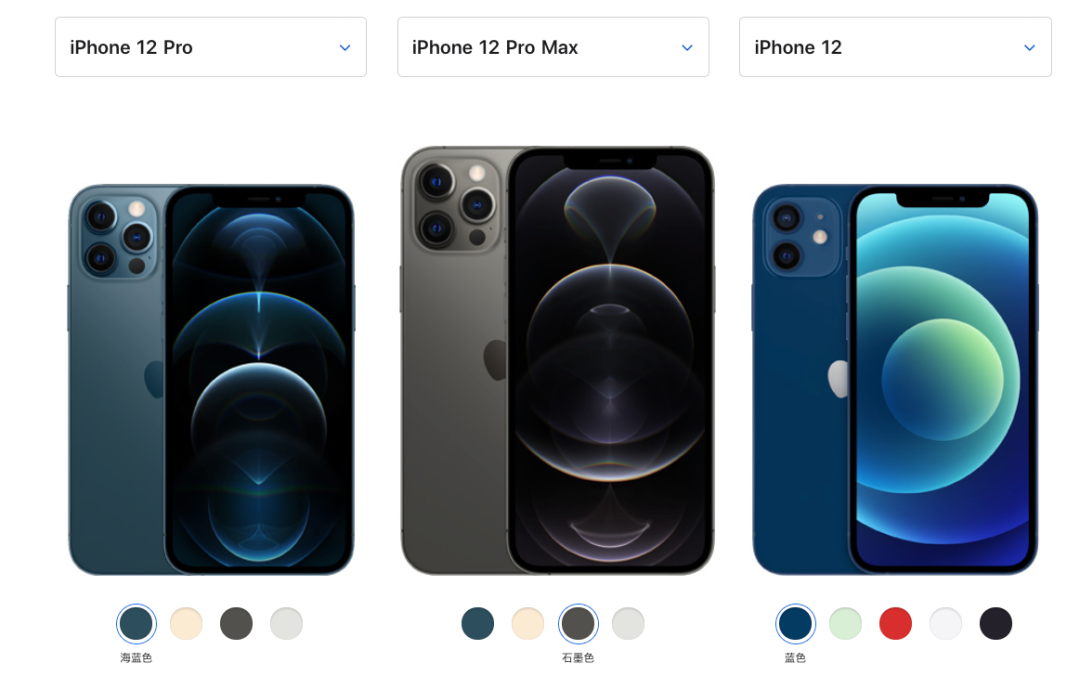Select silver color for iPhone 12 Pro

pos(287,624)
